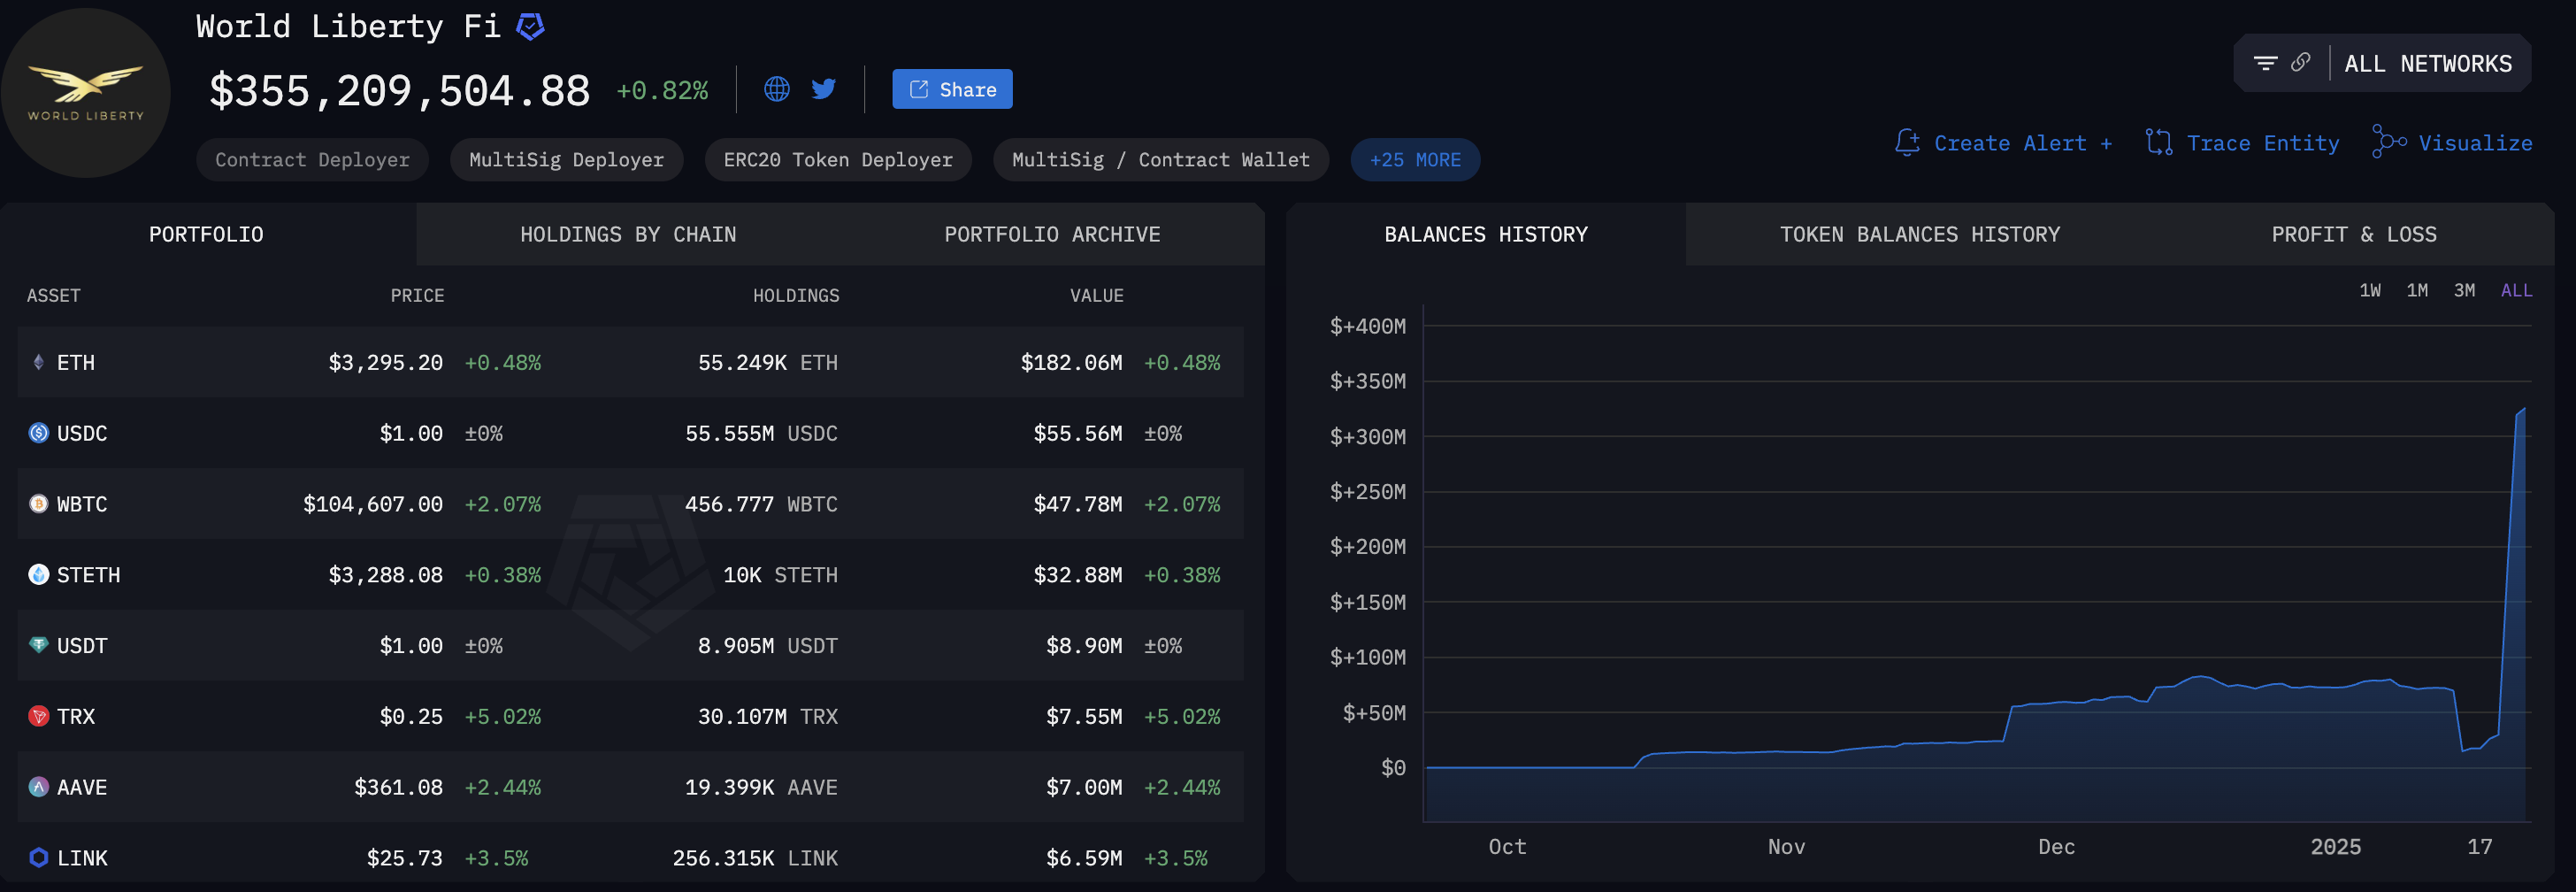Open the Twitter bird icon
The width and height of the screenshot is (2576, 892).
point(823,90)
